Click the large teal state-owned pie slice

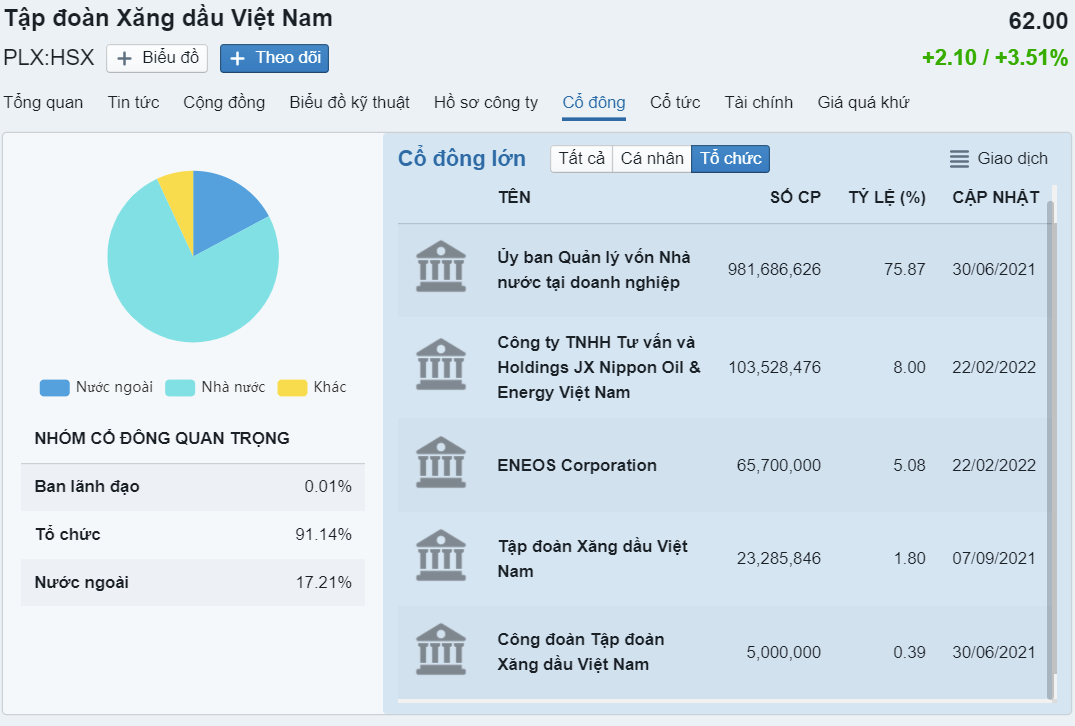click(x=185, y=295)
